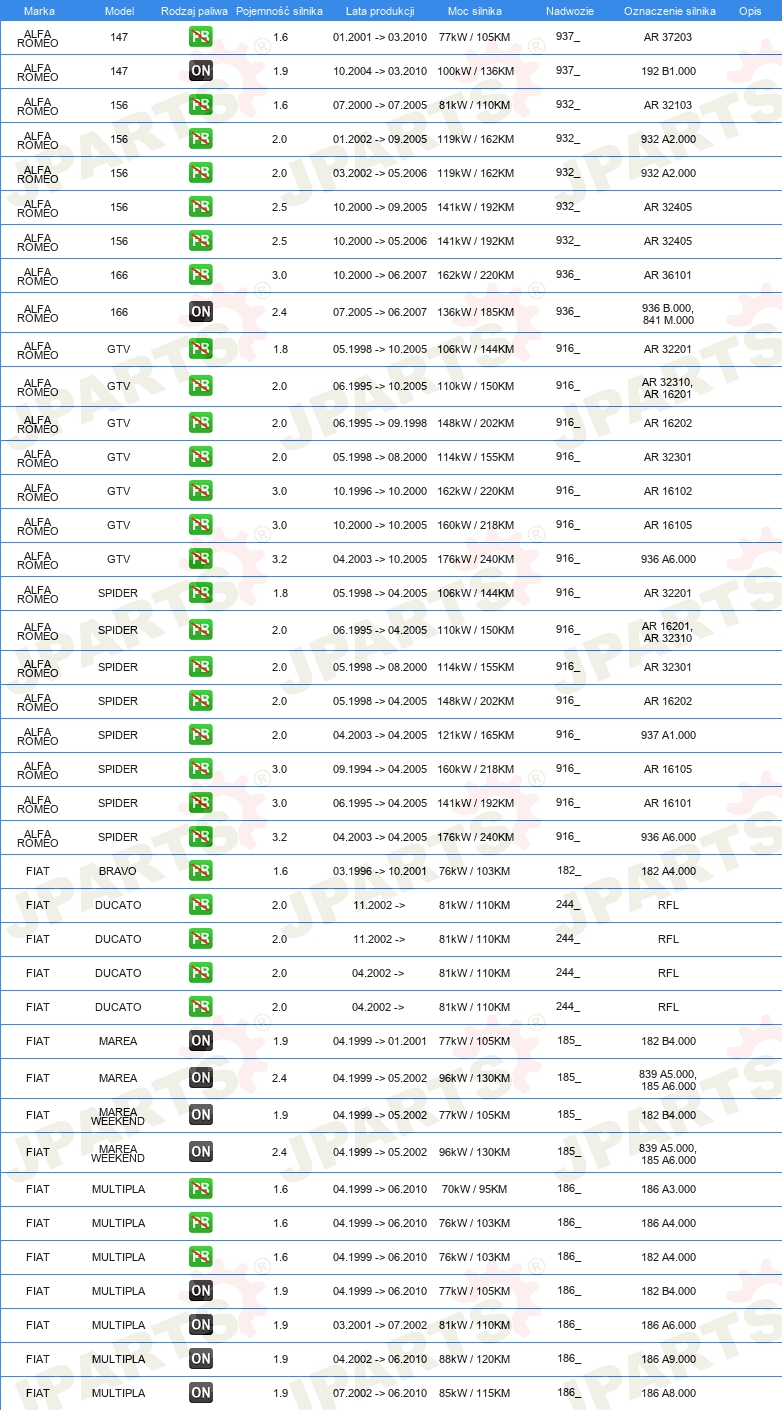The width and height of the screenshot is (782, 1410).
Task: Click the Lata produkcji column header
Action: point(380,10)
